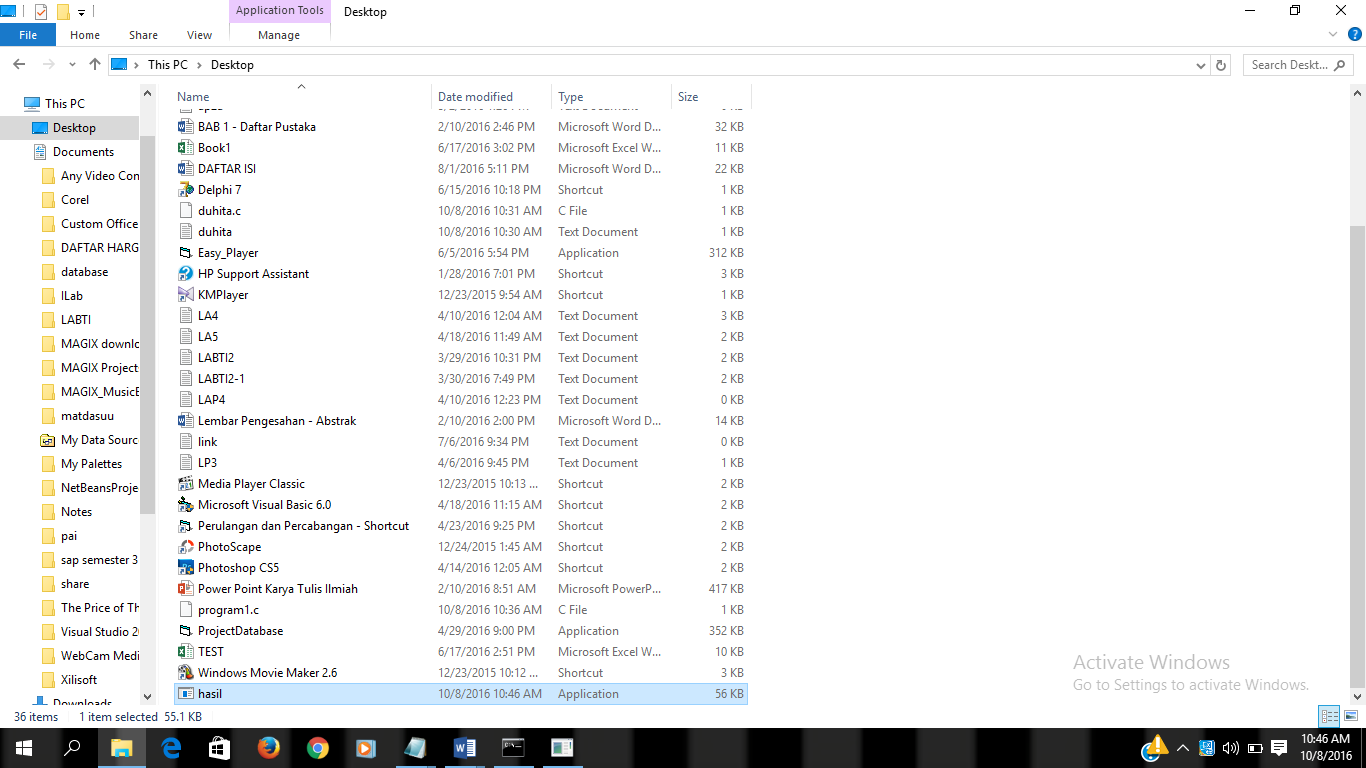1366x768 pixels.
Task: Click the Excel icon next to Book1
Action: tap(185, 148)
